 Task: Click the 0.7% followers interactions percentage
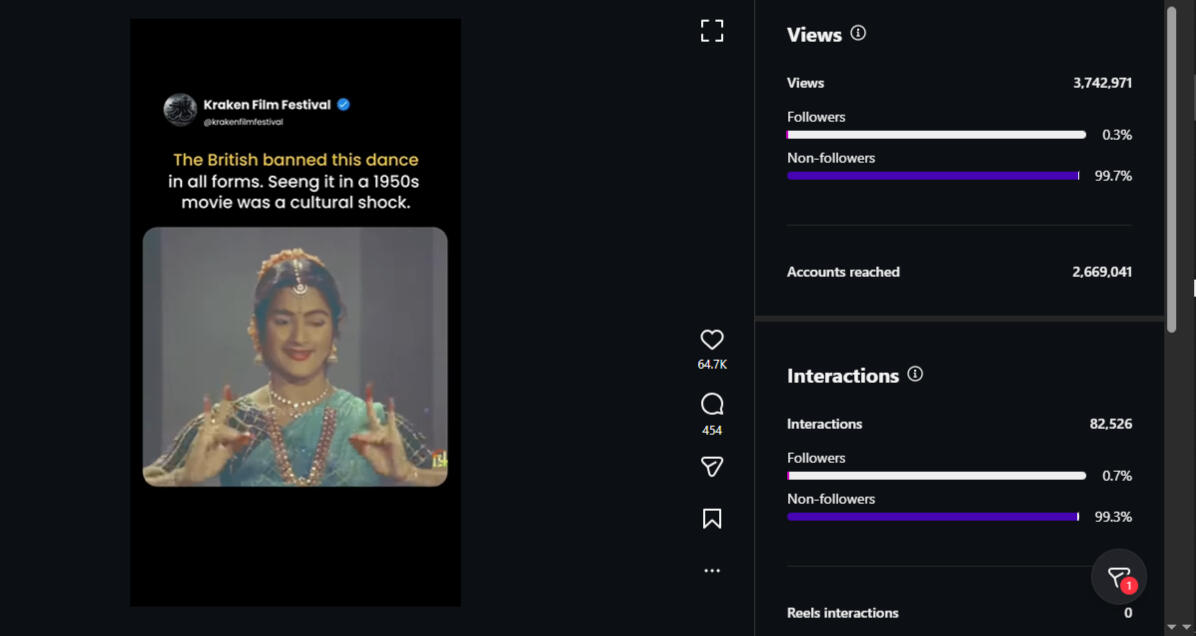[x=1117, y=476]
